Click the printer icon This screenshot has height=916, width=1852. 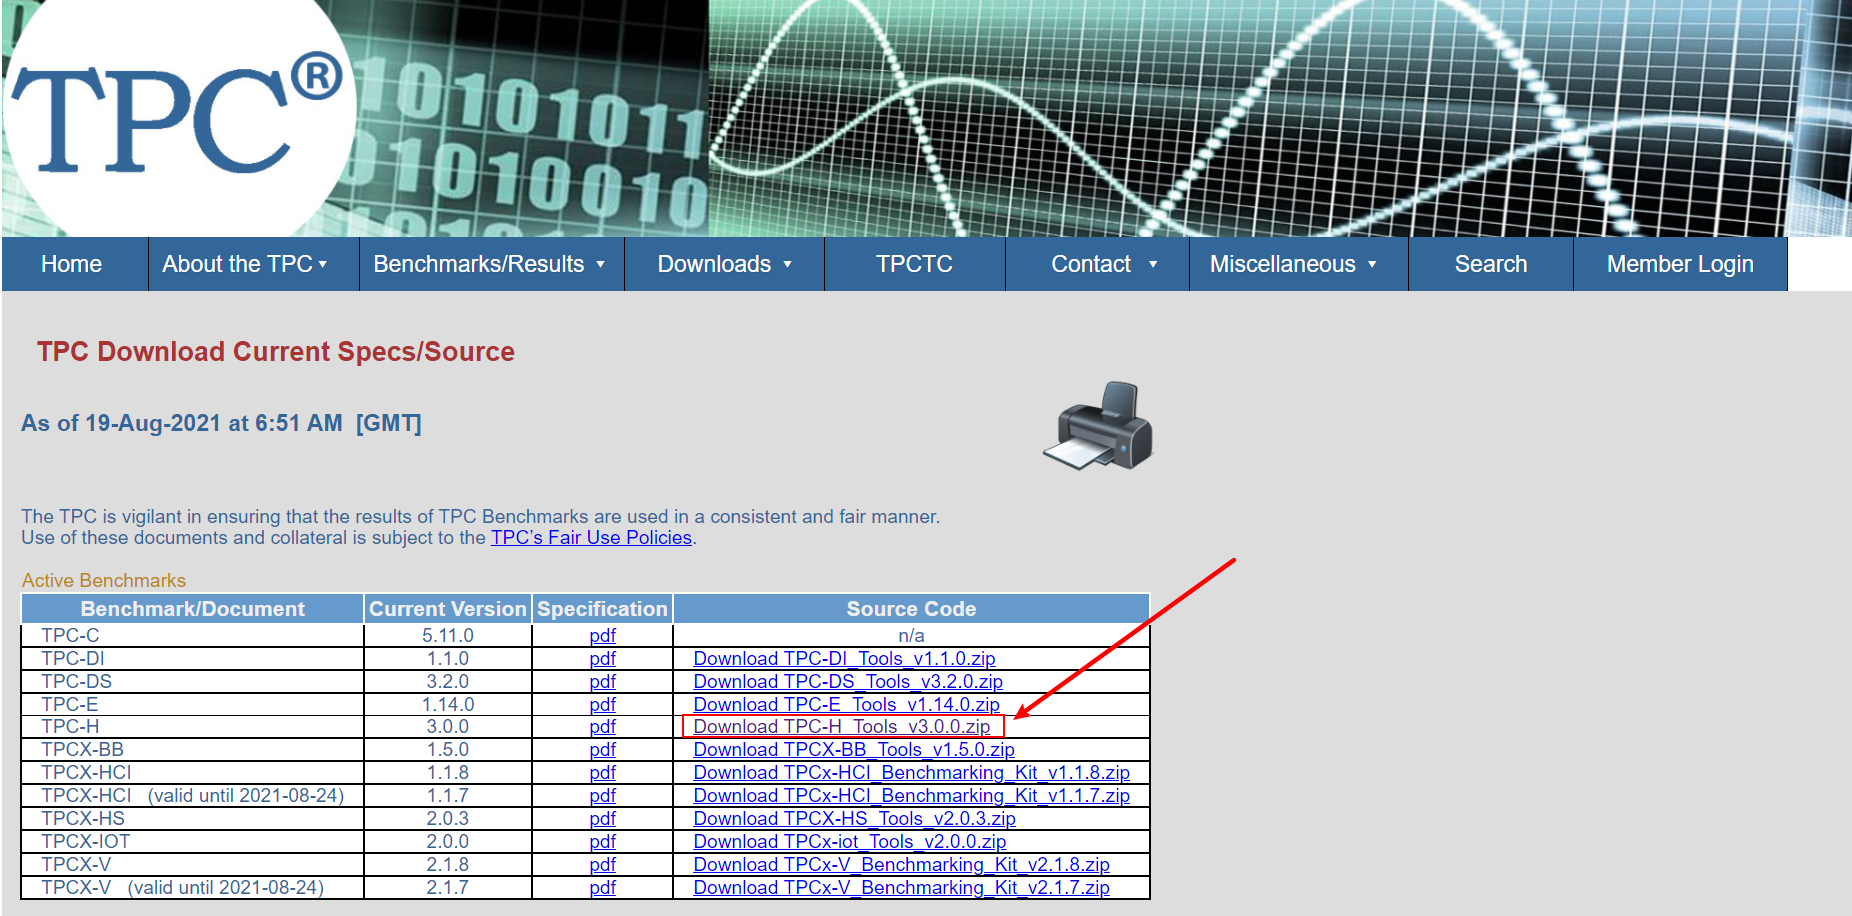pyautogui.click(x=1098, y=425)
